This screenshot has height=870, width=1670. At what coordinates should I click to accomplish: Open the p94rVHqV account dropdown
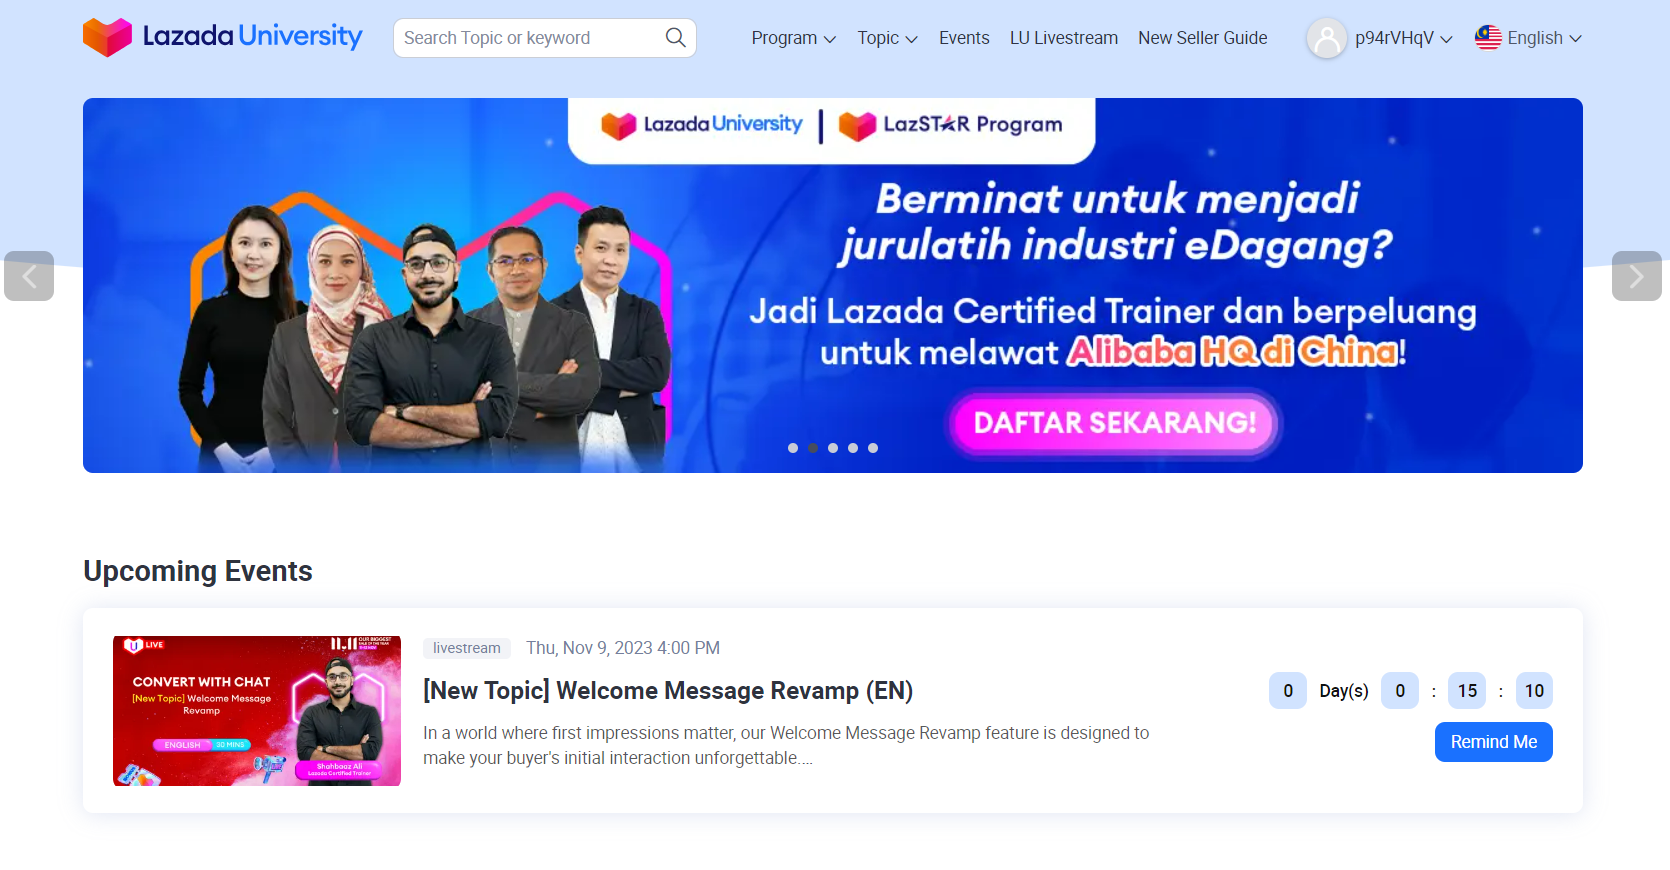[1403, 38]
